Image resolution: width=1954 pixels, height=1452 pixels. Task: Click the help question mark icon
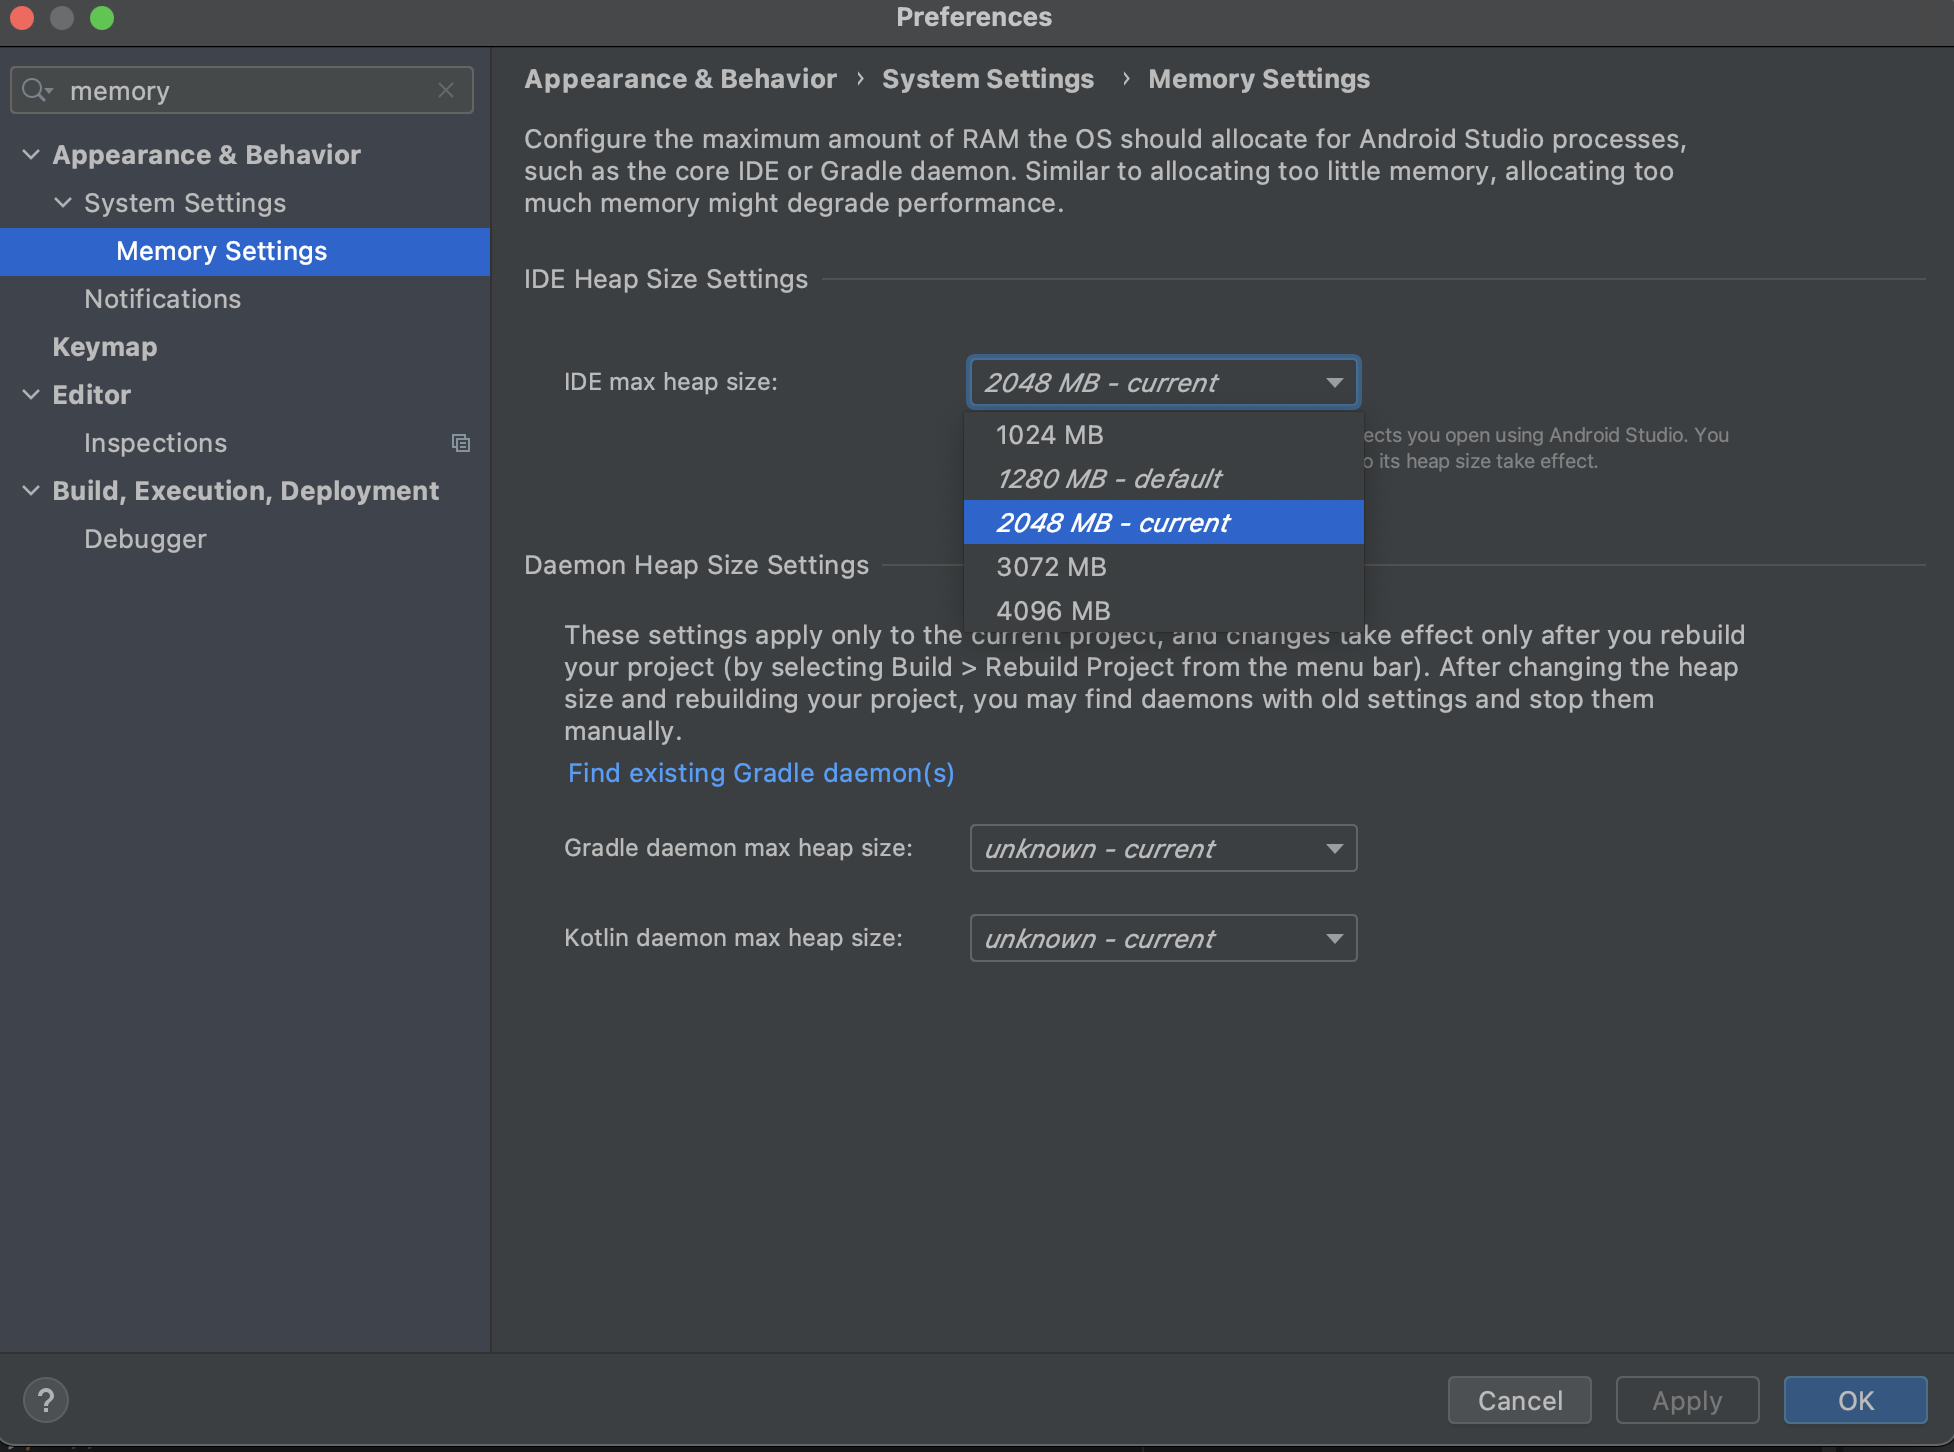tap(45, 1400)
